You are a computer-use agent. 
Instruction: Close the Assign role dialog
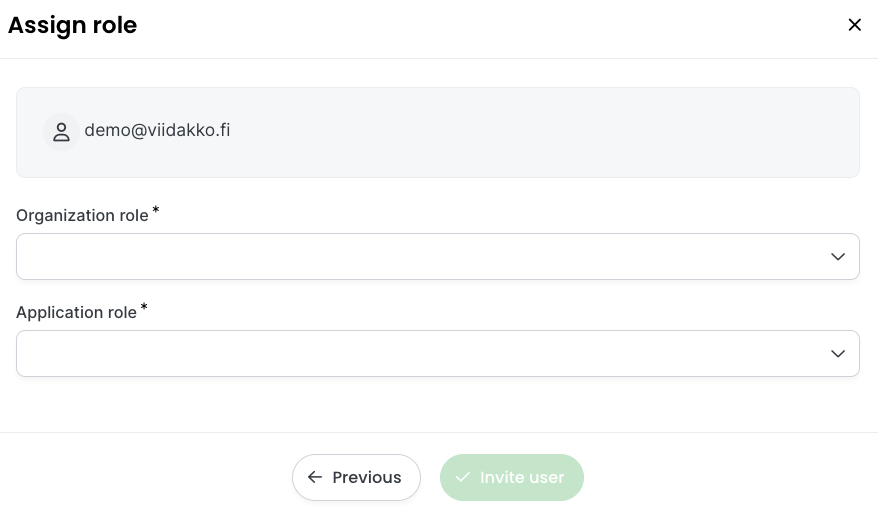854,25
